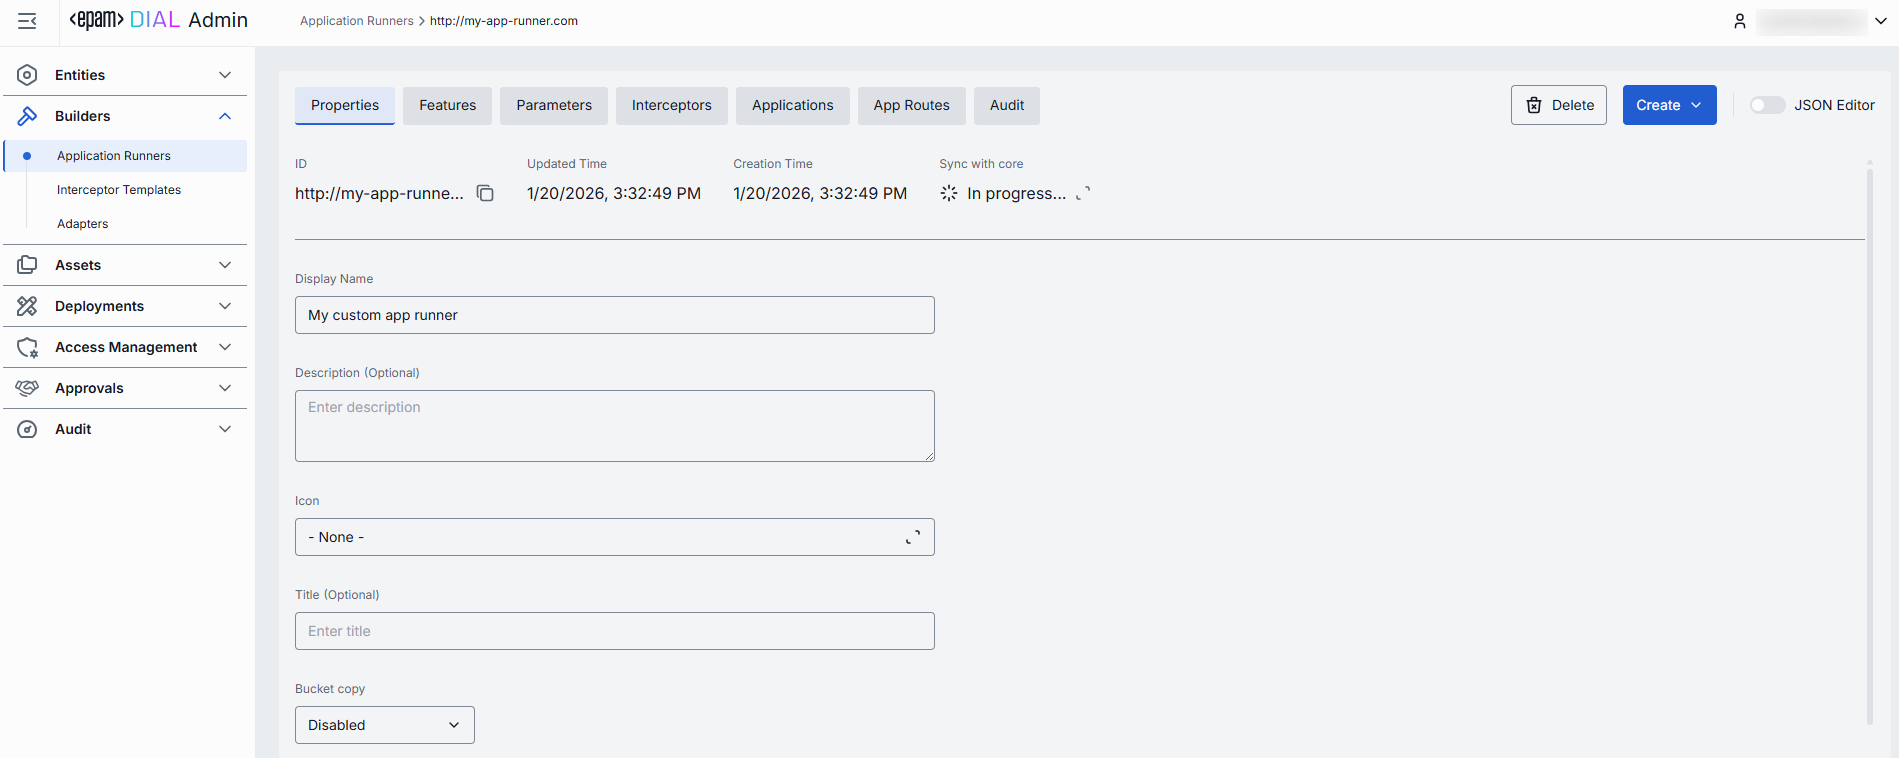This screenshot has height=758, width=1899.
Task: Click the Approvals handshake icon
Action: coord(27,388)
